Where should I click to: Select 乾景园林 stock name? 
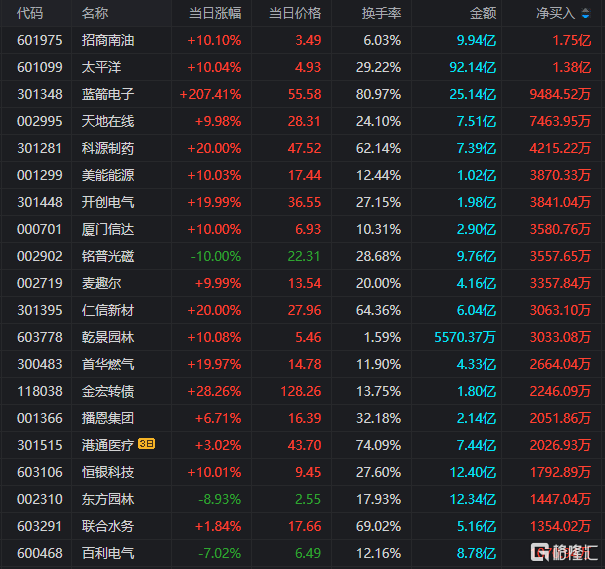(x=108, y=337)
